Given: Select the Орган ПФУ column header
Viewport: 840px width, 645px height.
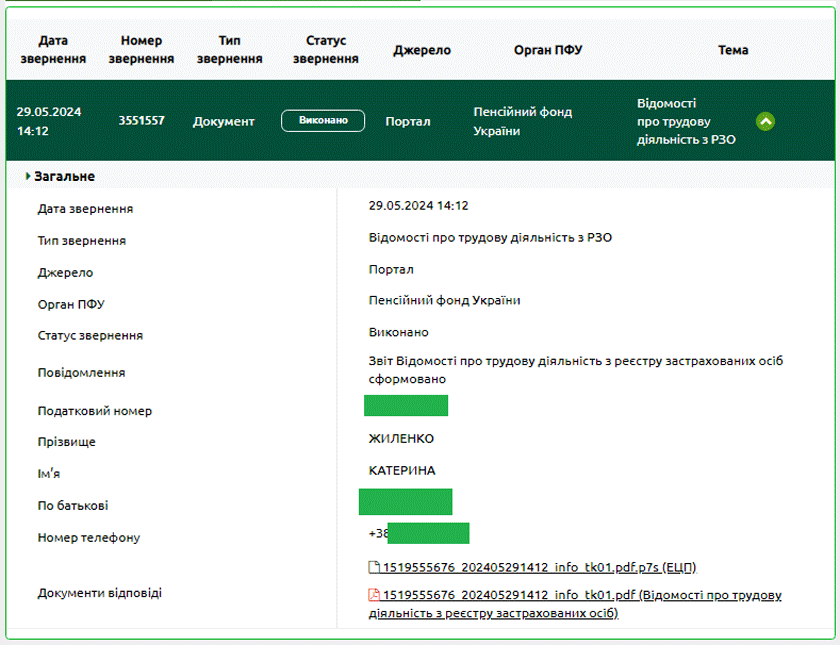Looking at the screenshot, I should pos(548,50).
